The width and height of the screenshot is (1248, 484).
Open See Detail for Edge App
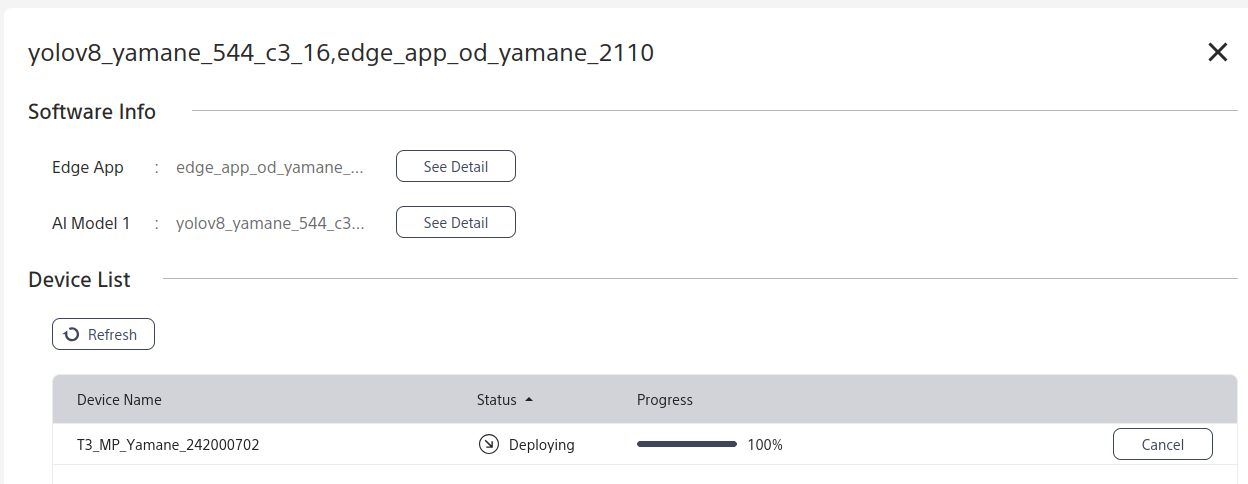[455, 167]
